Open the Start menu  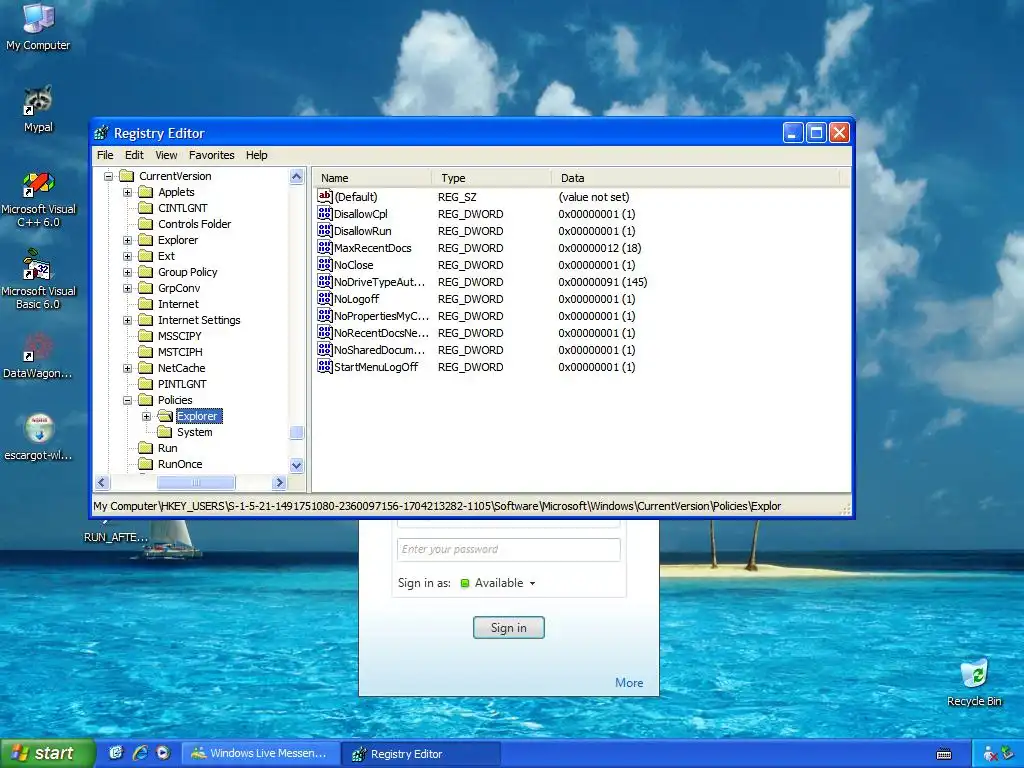click(47, 754)
